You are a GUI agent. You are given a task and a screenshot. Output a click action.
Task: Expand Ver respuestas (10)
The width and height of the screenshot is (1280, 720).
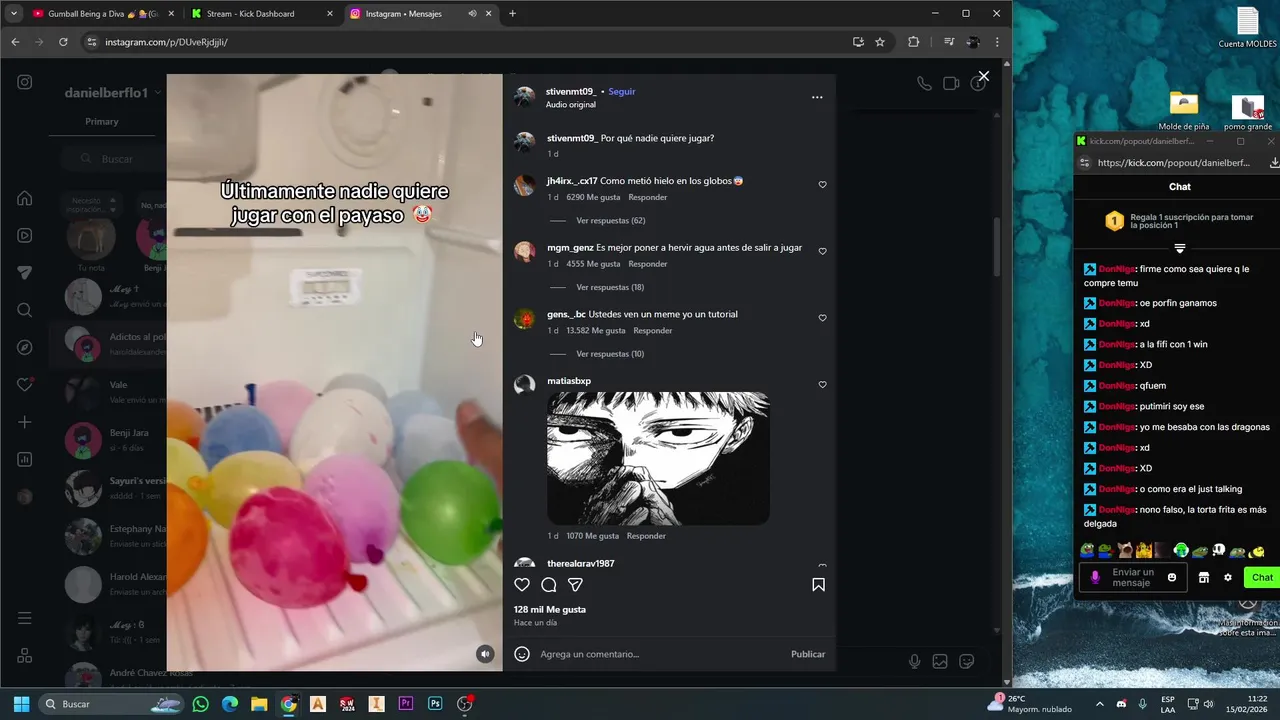(x=610, y=354)
